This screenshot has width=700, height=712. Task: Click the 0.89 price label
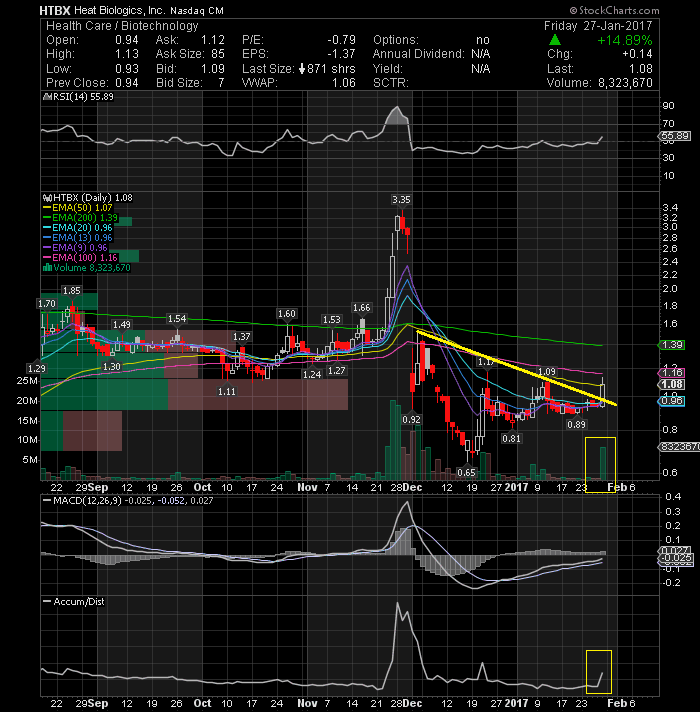click(577, 425)
